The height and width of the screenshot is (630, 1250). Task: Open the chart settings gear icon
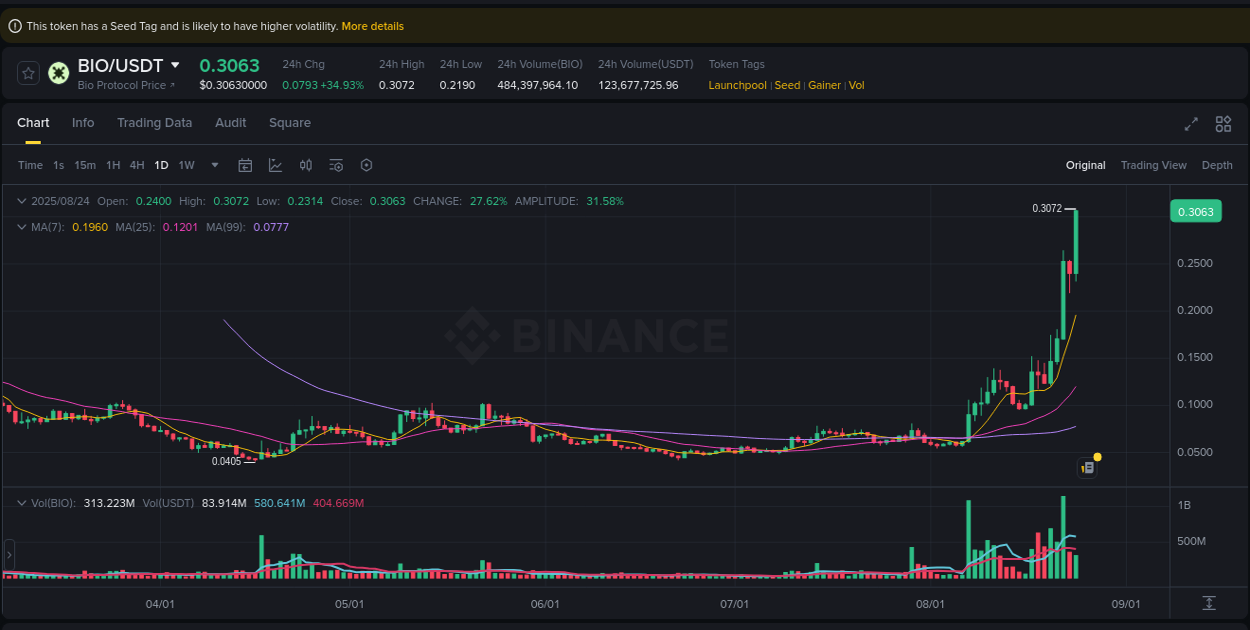(x=366, y=165)
